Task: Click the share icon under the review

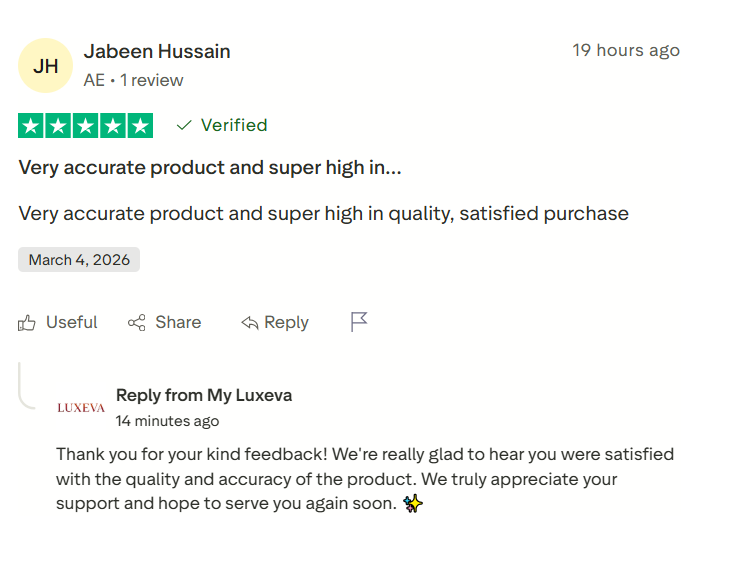Action: [137, 322]
